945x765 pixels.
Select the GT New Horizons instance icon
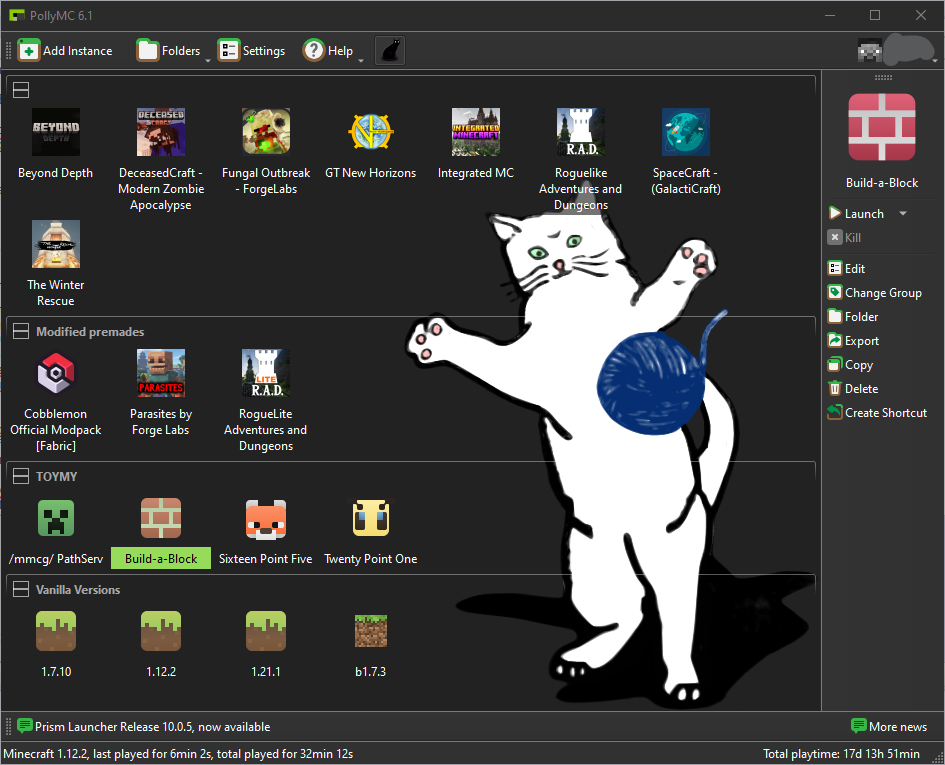[x=371, y=132]
